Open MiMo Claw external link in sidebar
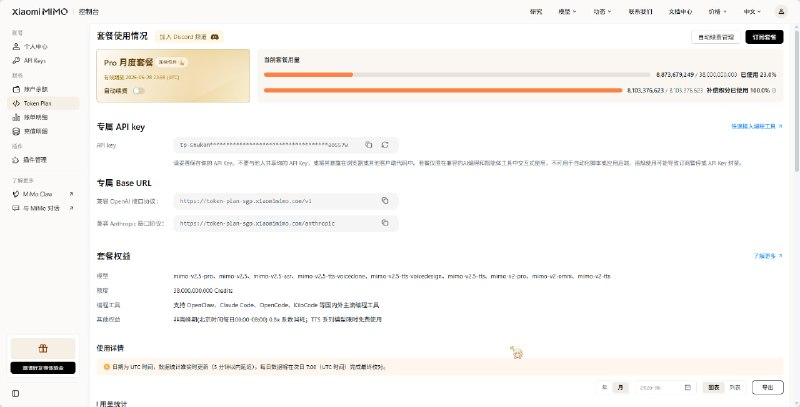The width and height of the screenshot is (800, 407). point(43,194)
